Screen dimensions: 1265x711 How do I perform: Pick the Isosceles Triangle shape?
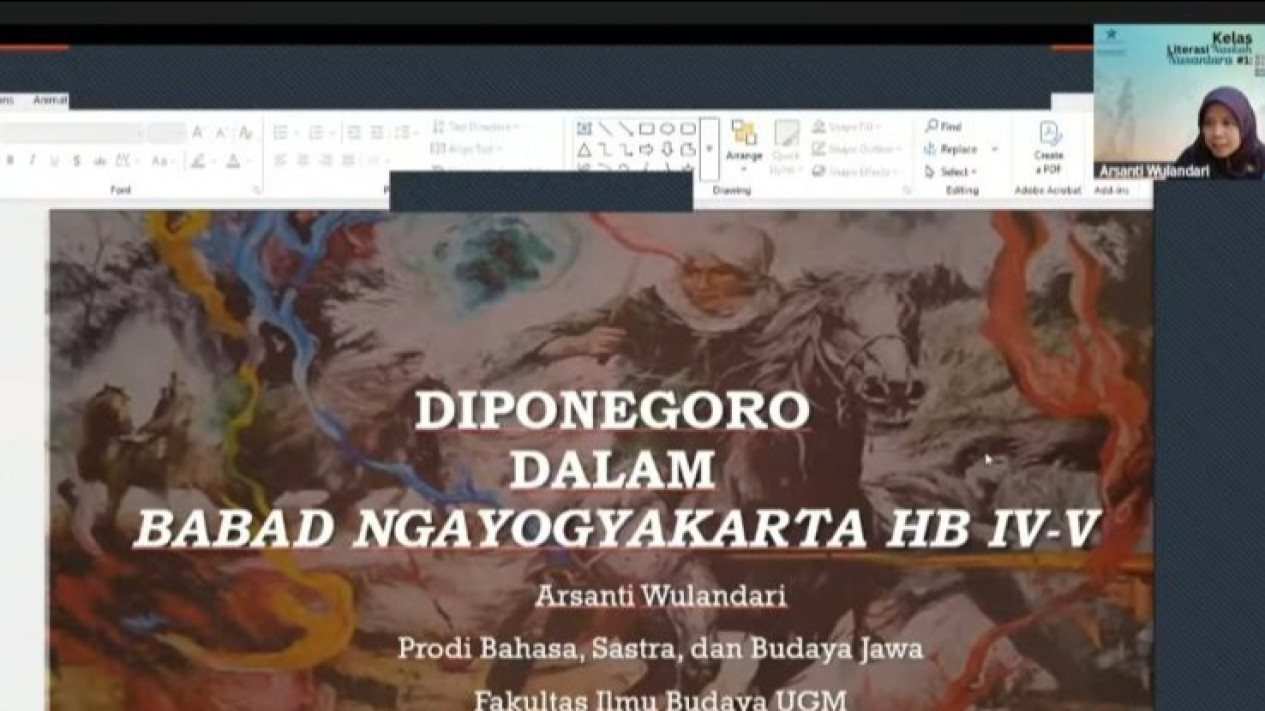[584, 150]
